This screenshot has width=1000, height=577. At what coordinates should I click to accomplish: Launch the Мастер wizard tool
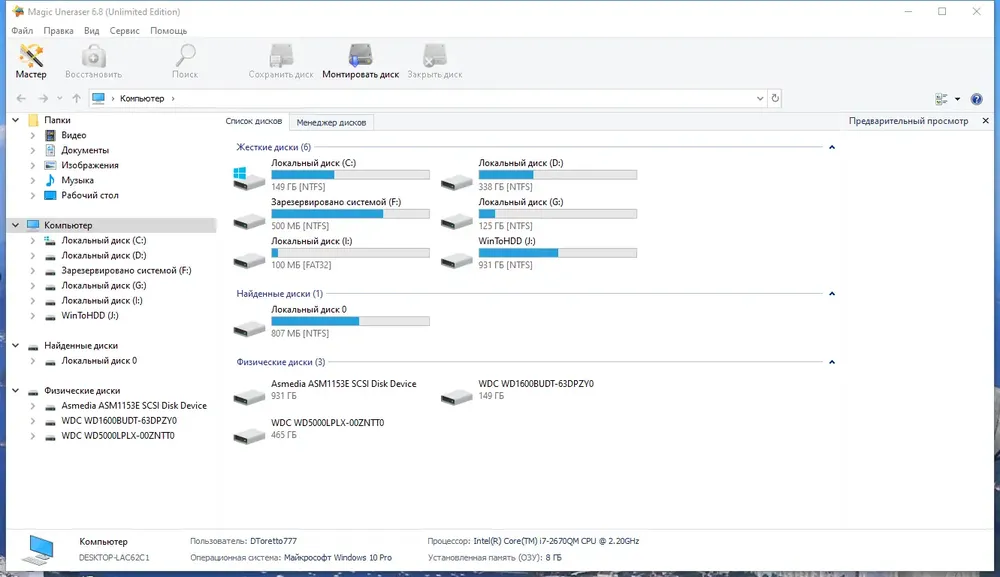(x=31, y=61)
